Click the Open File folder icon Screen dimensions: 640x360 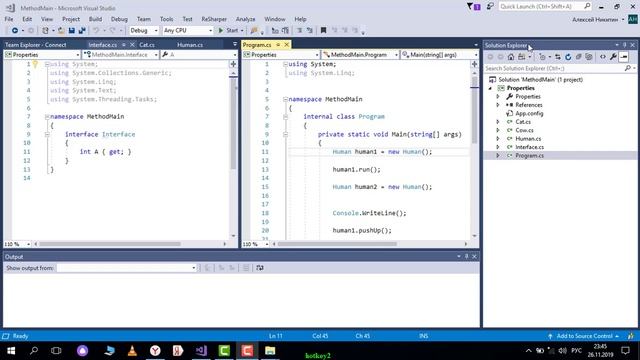(x=61, y=31)
